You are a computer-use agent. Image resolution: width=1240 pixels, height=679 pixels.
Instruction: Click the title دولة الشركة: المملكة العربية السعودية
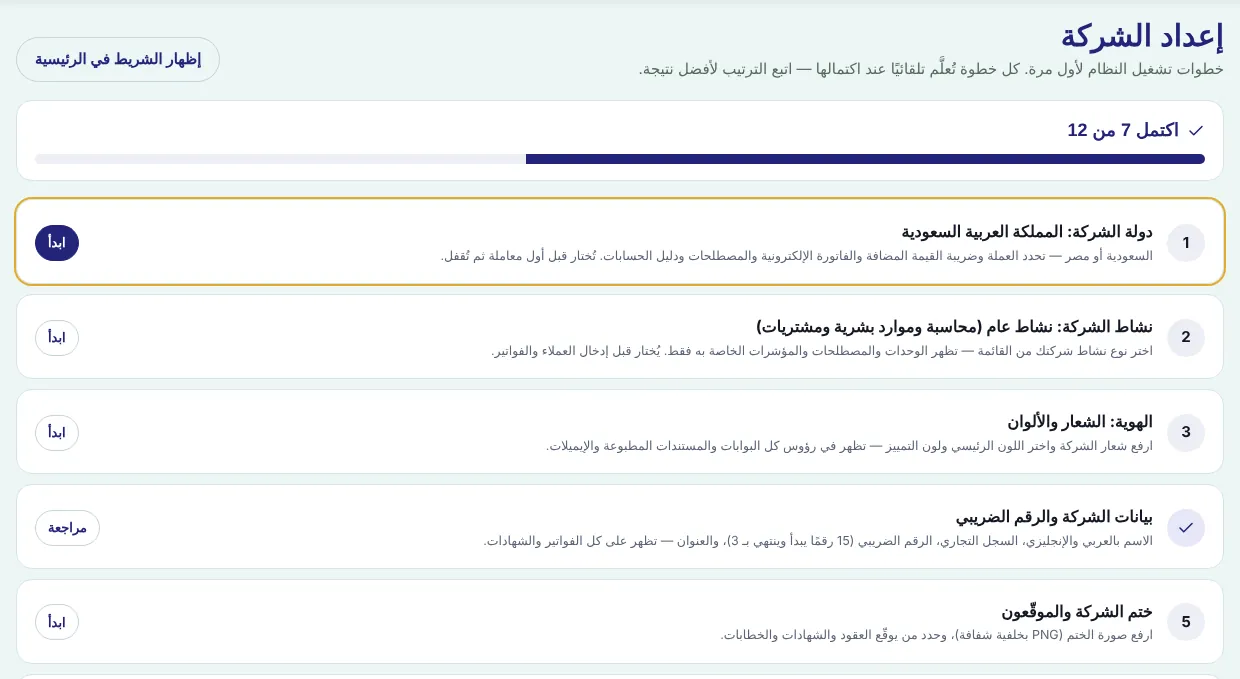(1027, 232)
